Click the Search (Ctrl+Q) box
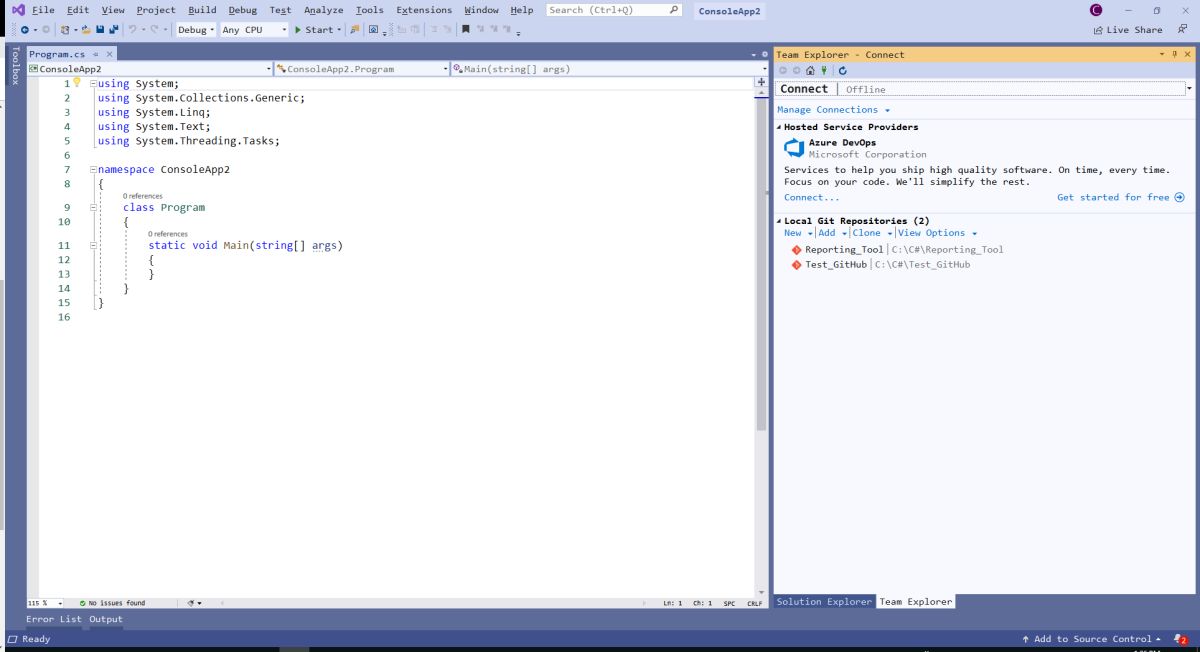The height and width of the screenshot is (652, 1200). (x=615, y=10)
